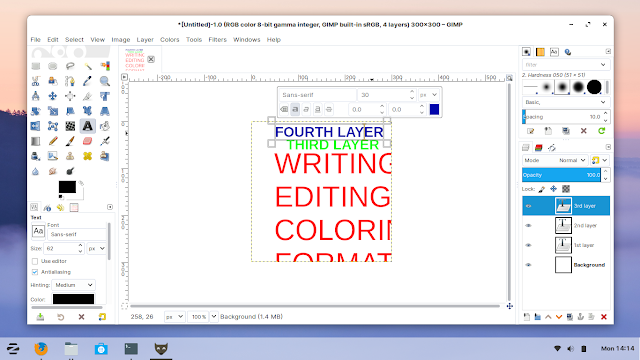Hide the 2nd layer visibility eye
The width and height of the screenshot is (640, 360).
click(x=528, y=225)
